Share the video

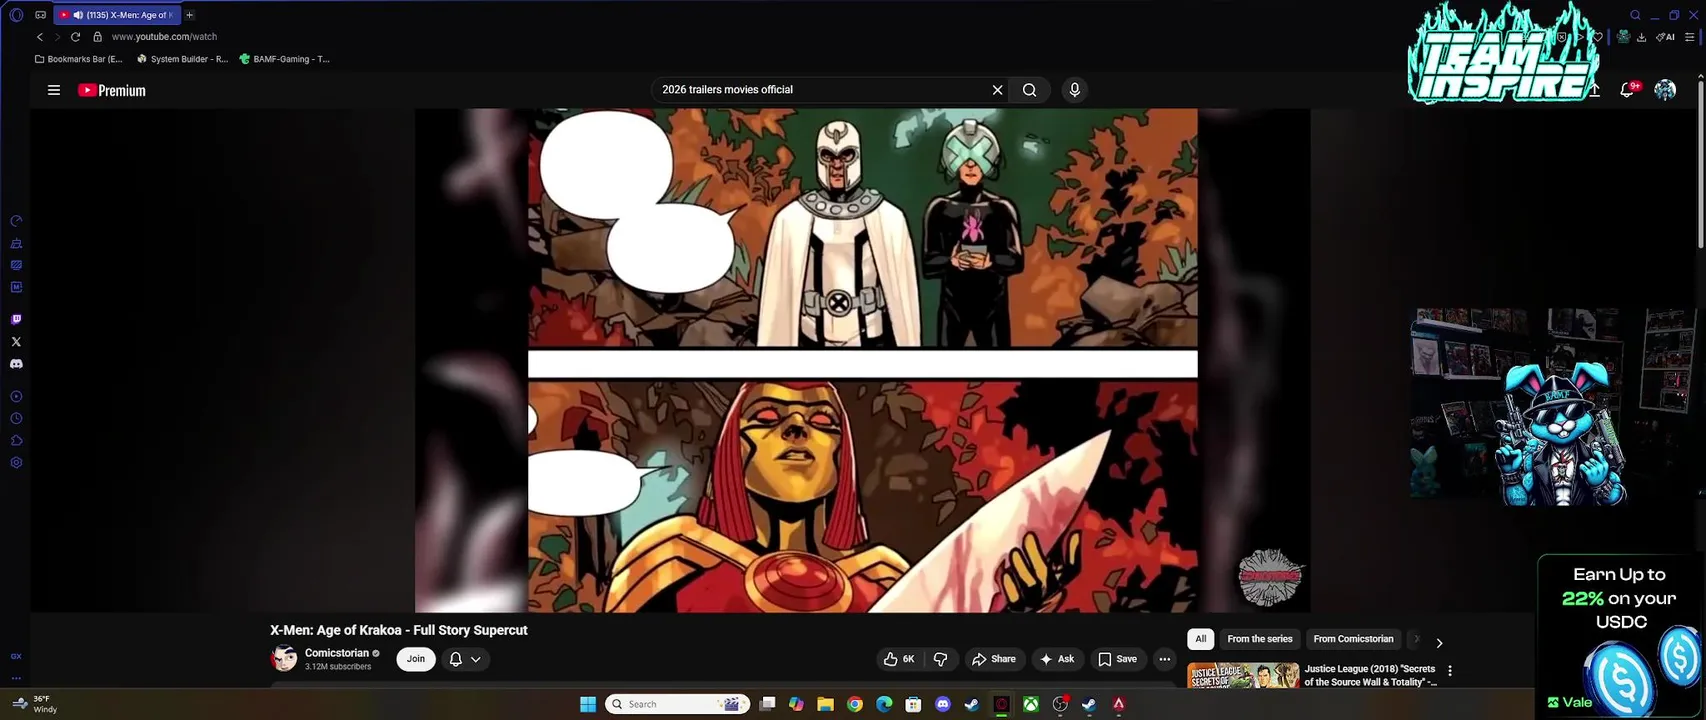pos(994,659)
